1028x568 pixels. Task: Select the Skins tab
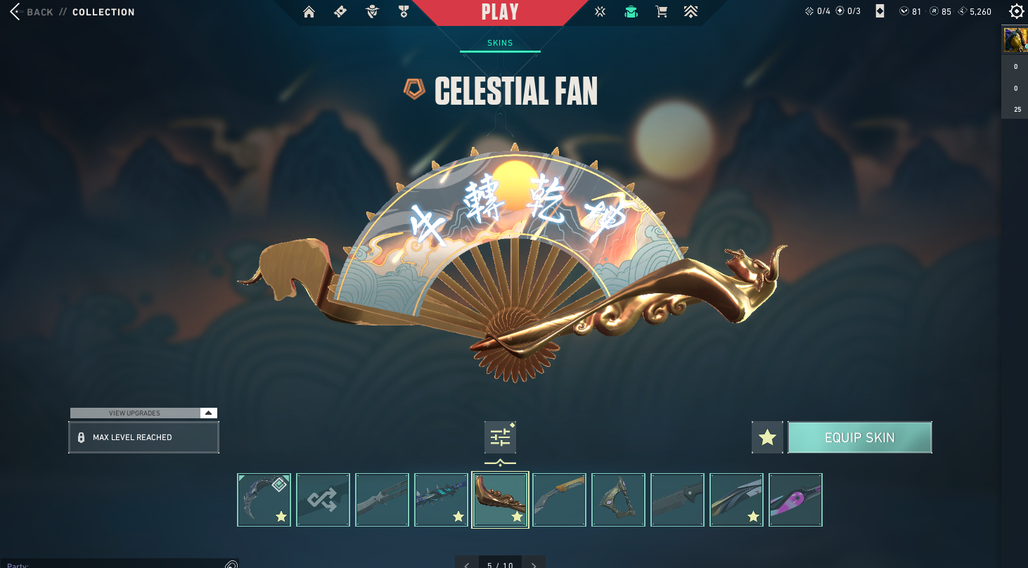[x=500, y=43]
